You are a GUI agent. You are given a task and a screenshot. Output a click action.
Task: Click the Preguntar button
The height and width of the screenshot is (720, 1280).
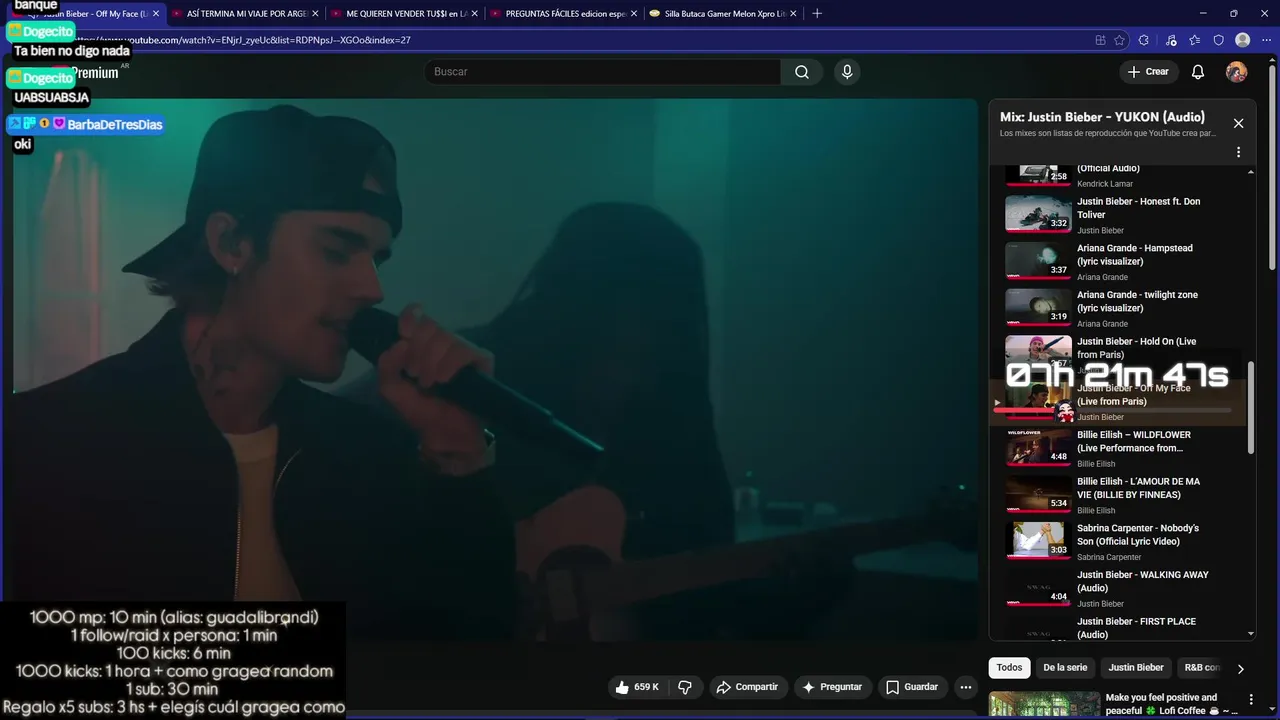coord(832,687)
